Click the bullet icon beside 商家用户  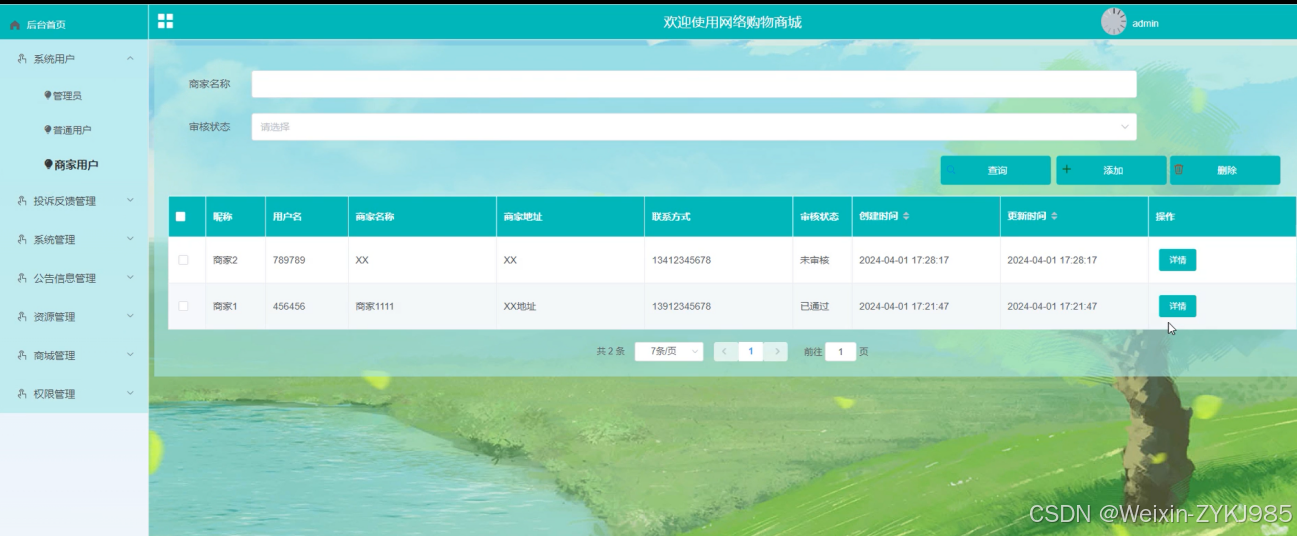click(x=48, y=164)
